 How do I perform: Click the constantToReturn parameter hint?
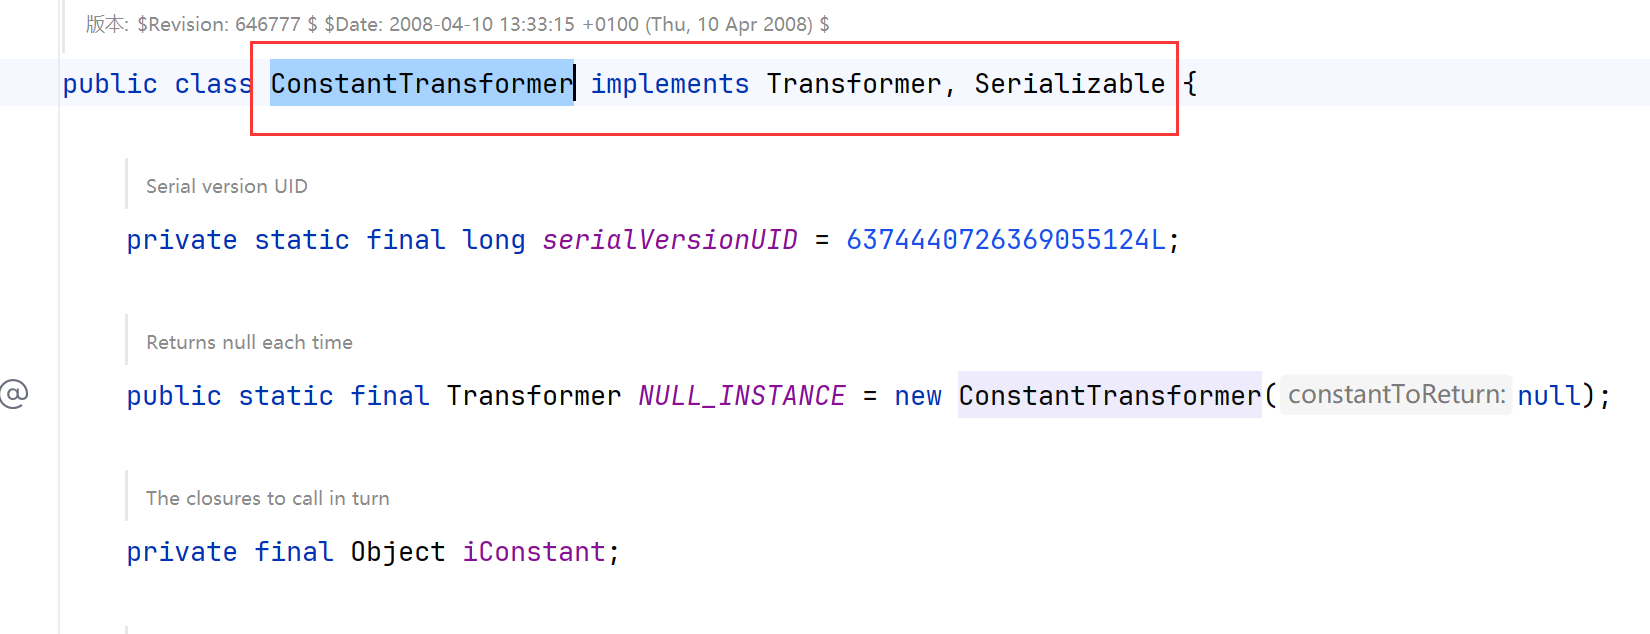[x=1396, y=395]
